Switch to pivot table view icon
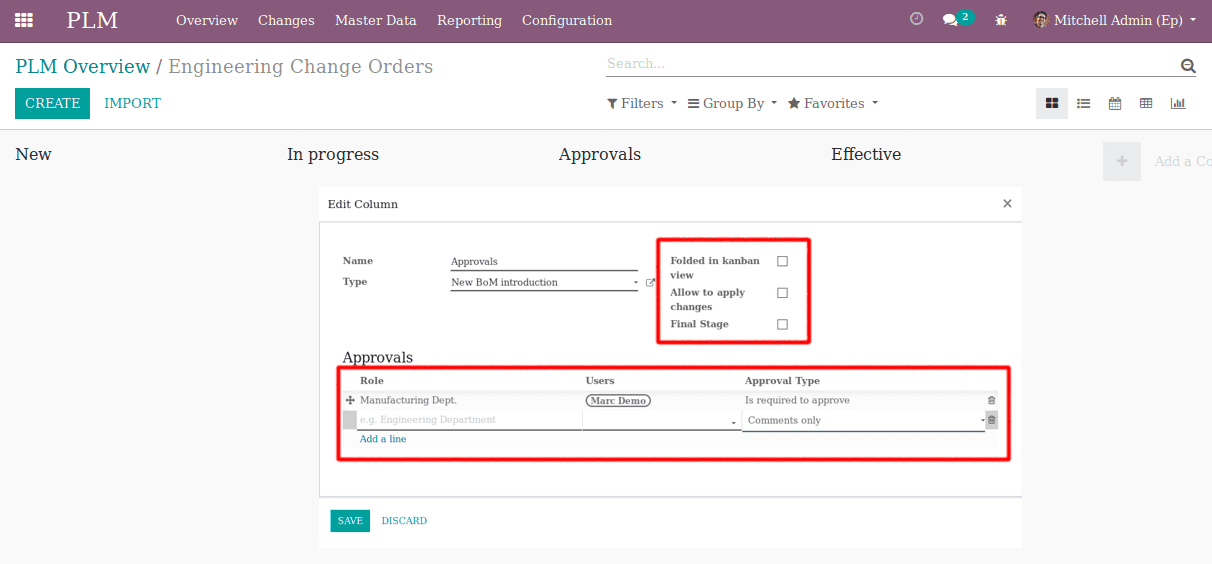 [x=1146, y=103]
